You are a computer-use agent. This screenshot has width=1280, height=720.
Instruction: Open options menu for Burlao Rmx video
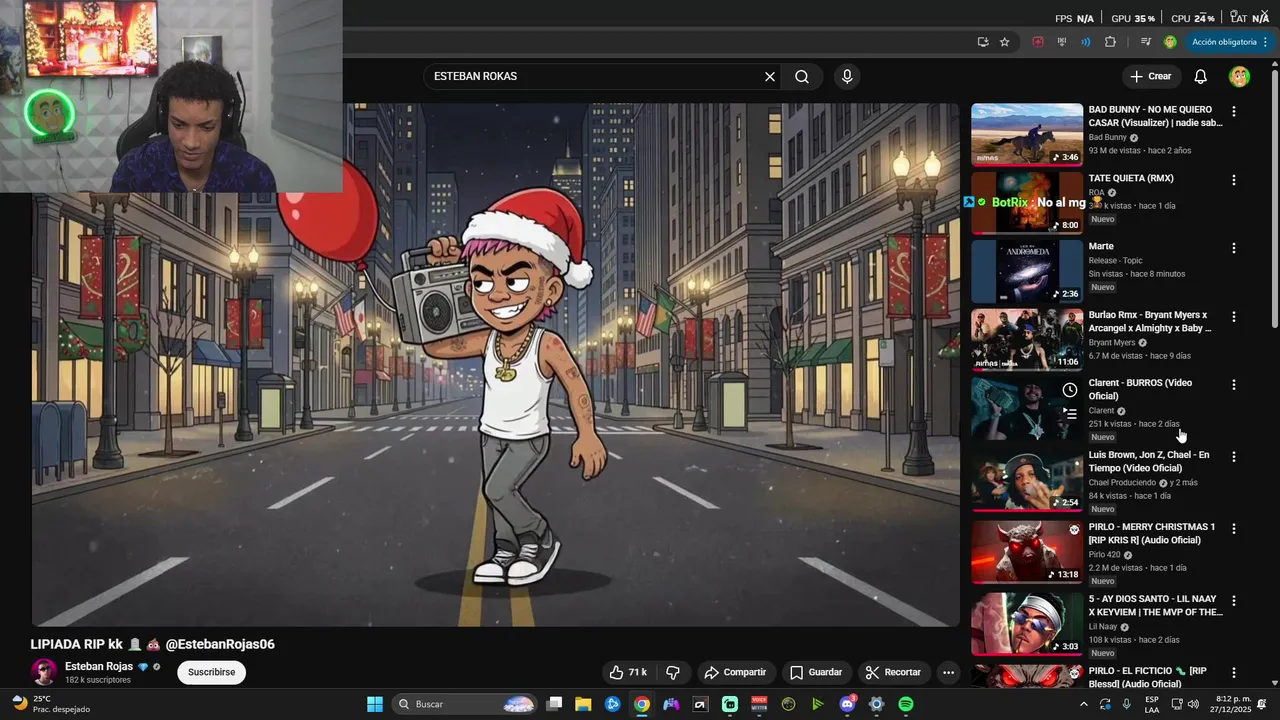click(x=1233, y=317)
